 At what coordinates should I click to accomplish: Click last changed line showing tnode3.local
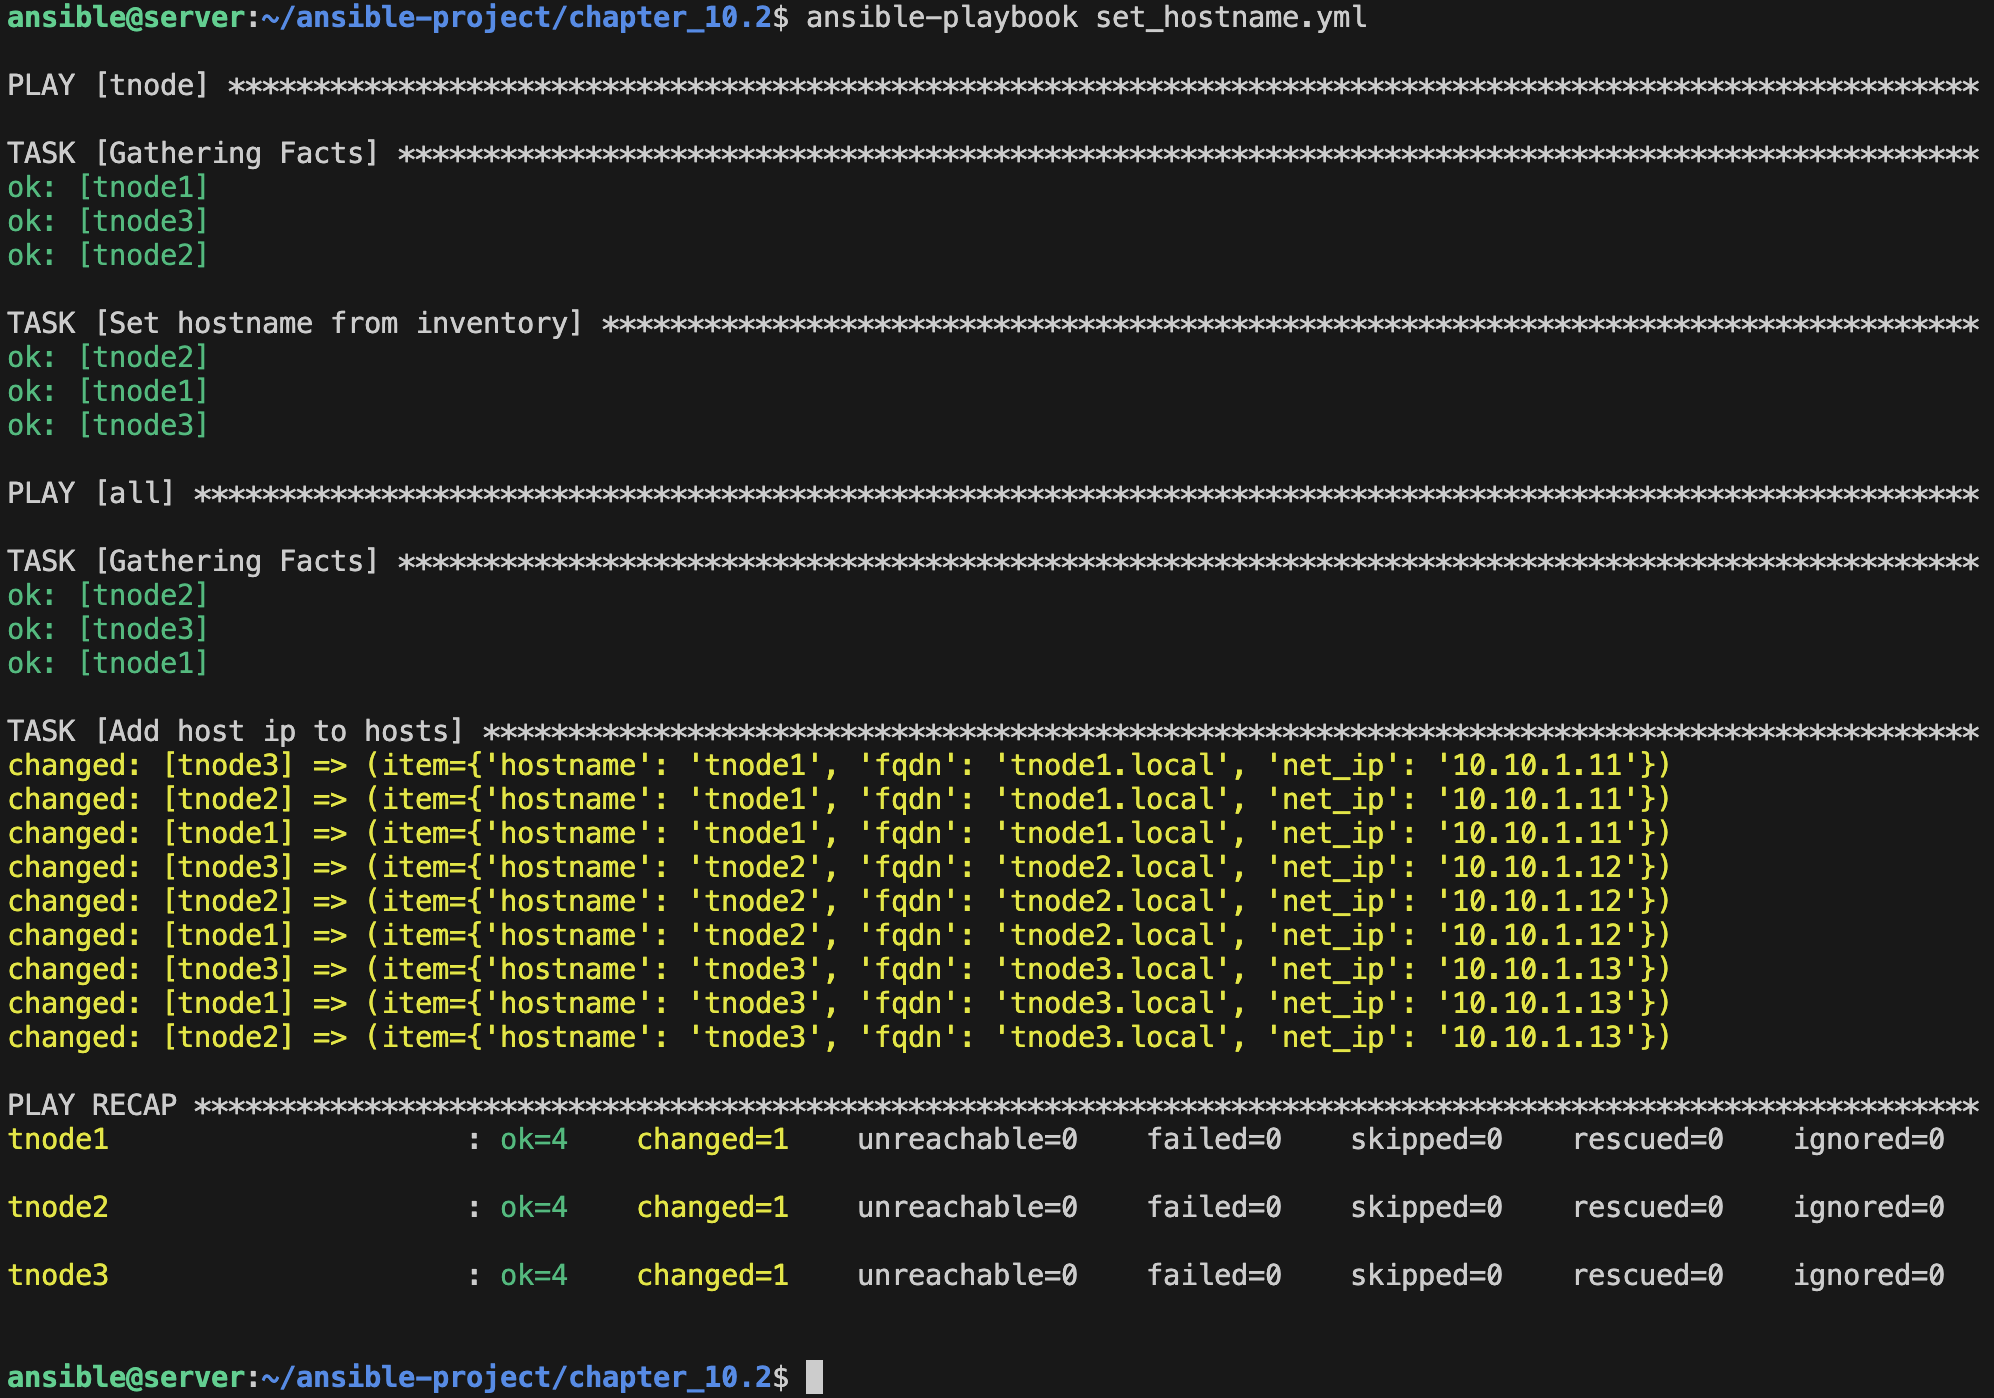838,1037
